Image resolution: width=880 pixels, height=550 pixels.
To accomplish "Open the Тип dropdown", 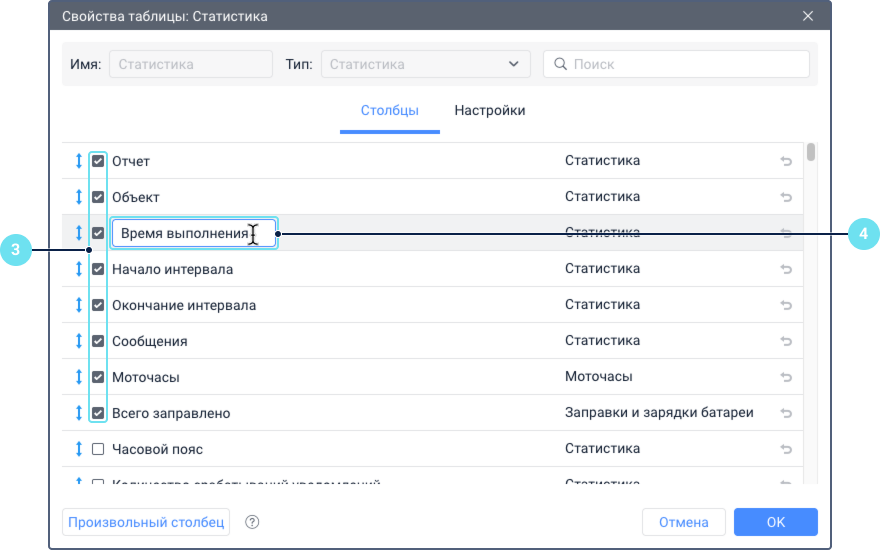I will pos(425,64).
